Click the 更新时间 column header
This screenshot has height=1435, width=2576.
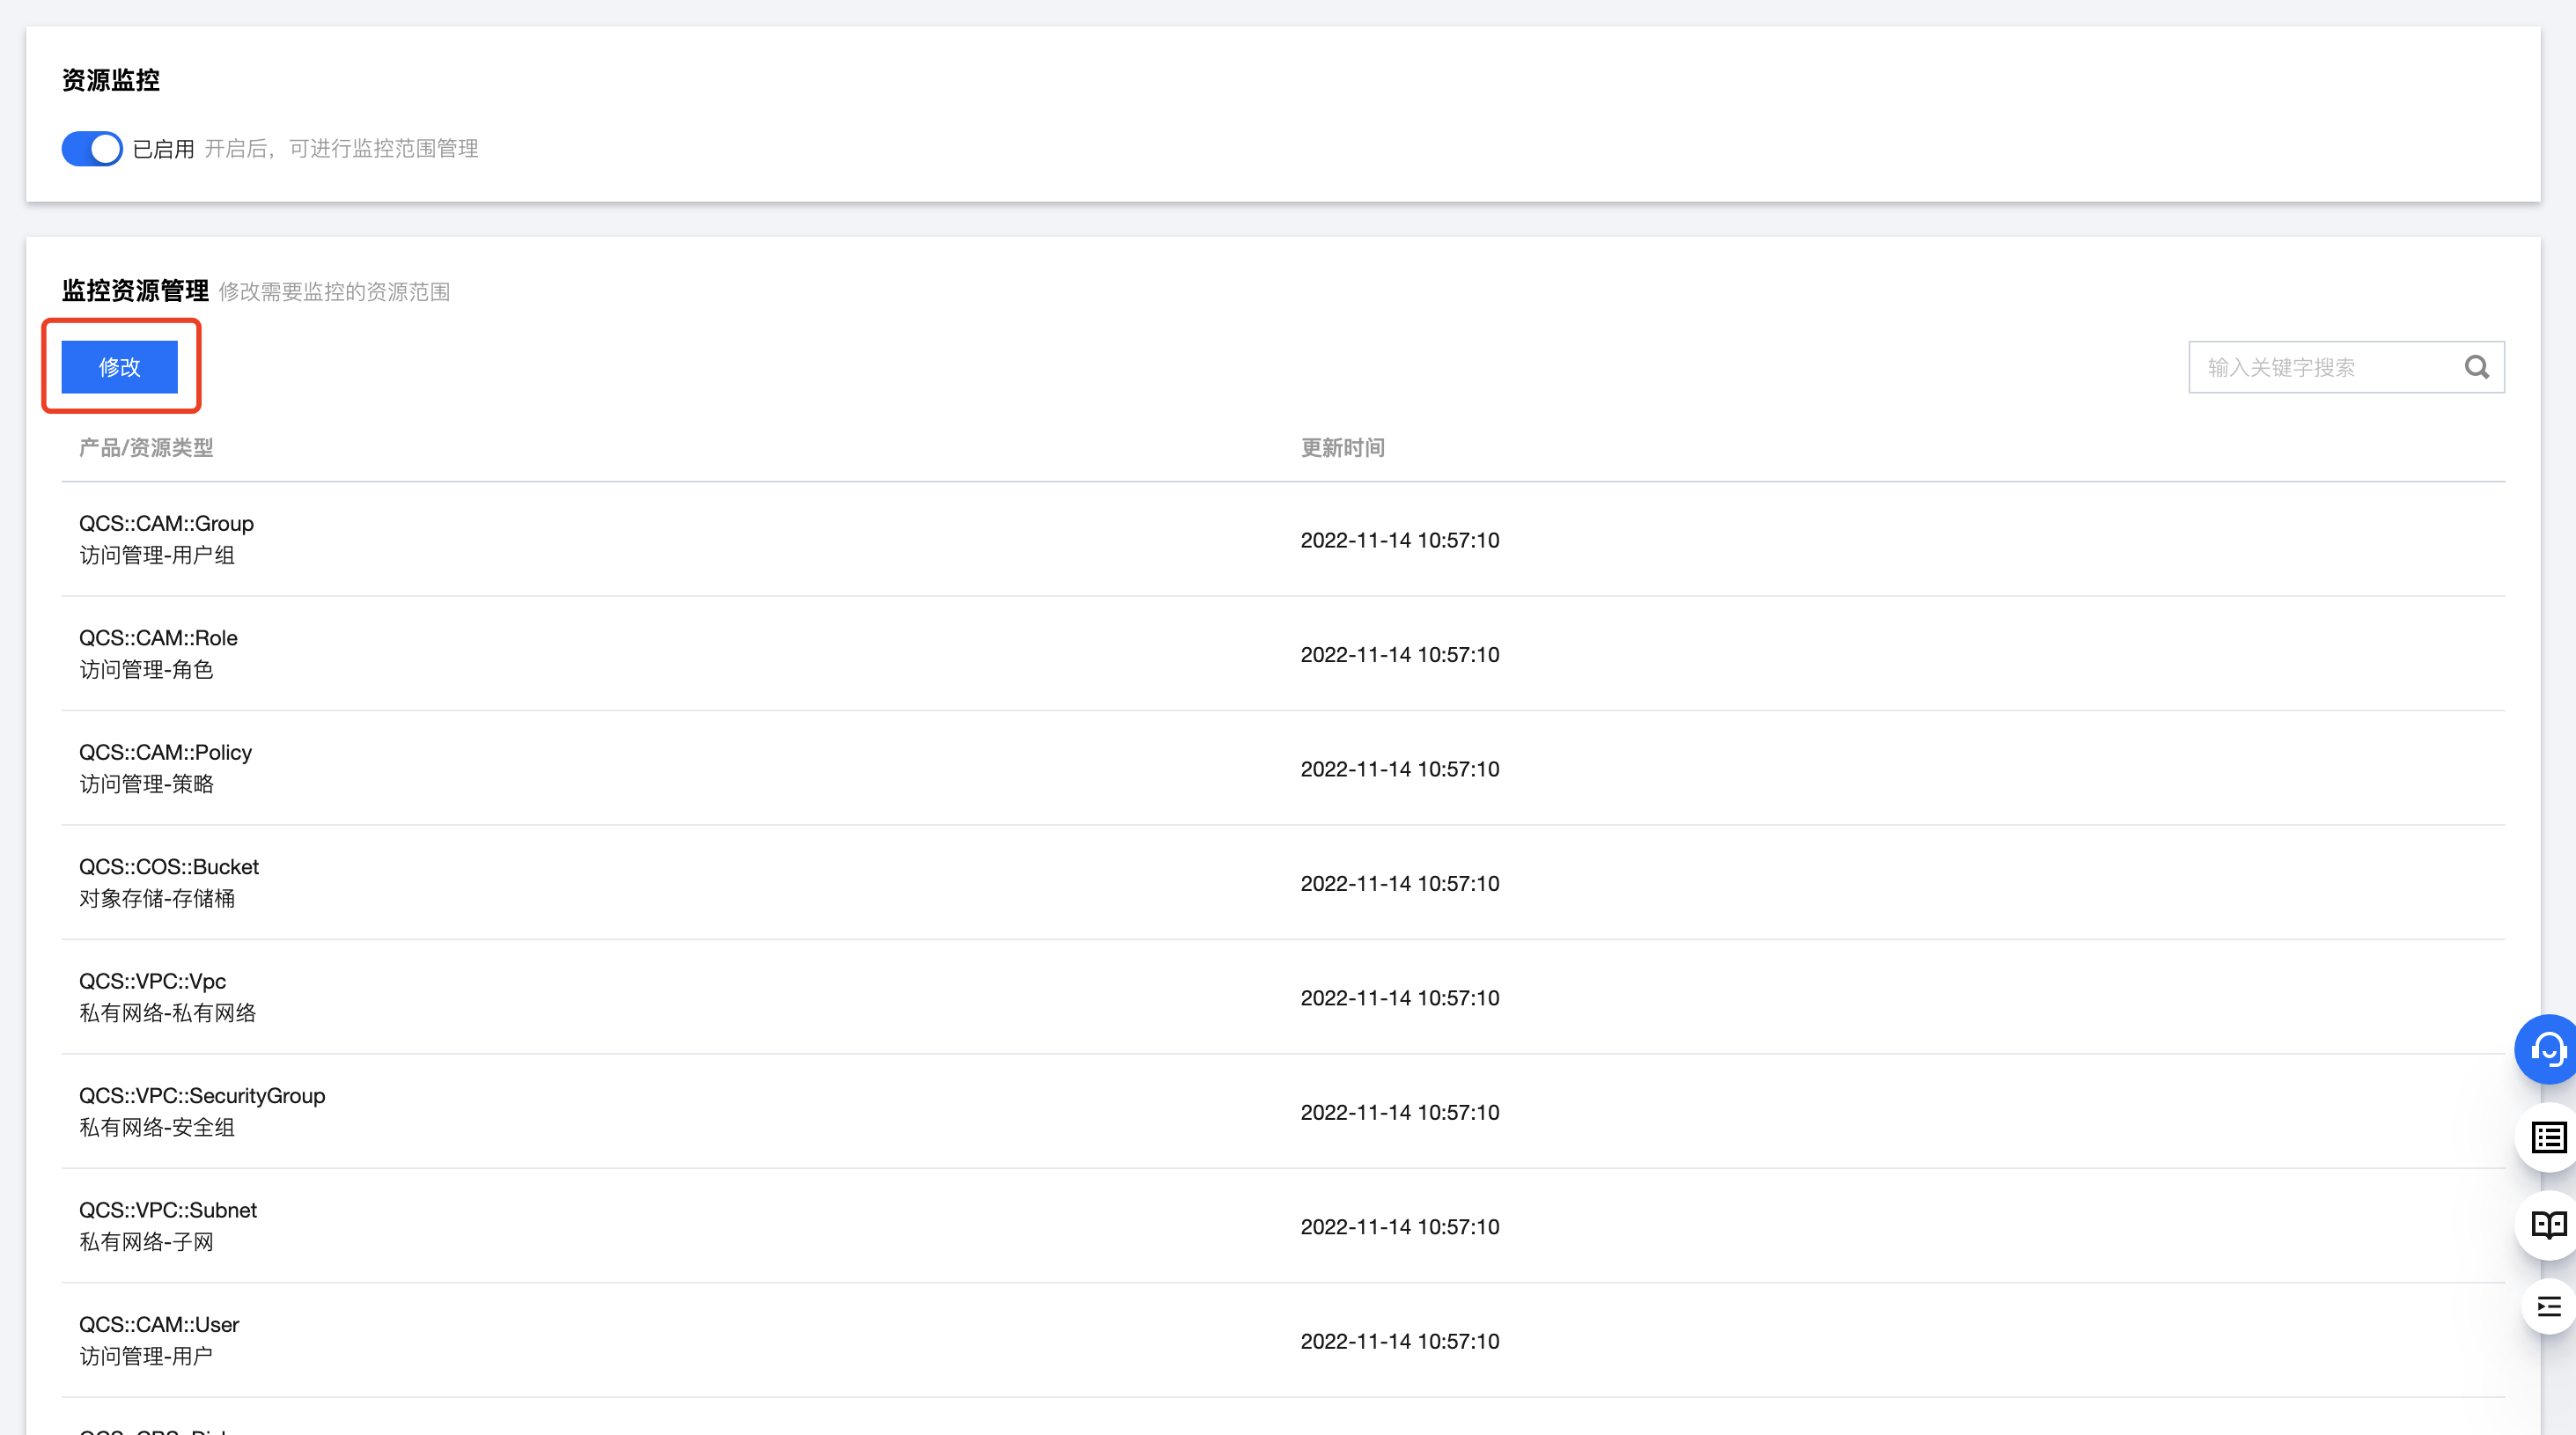pos(1342,448)
